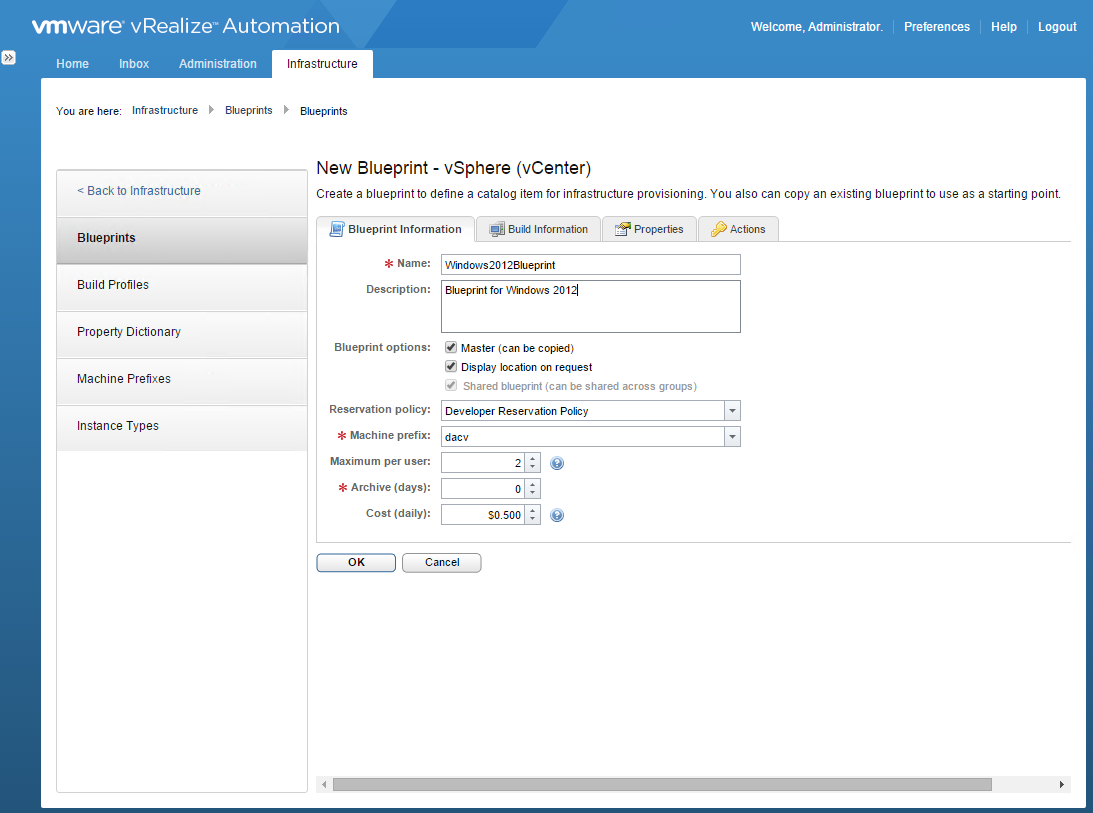Click the Actions key icon
The height and width of the screenshot is (813, 1093).
[719, 229]
